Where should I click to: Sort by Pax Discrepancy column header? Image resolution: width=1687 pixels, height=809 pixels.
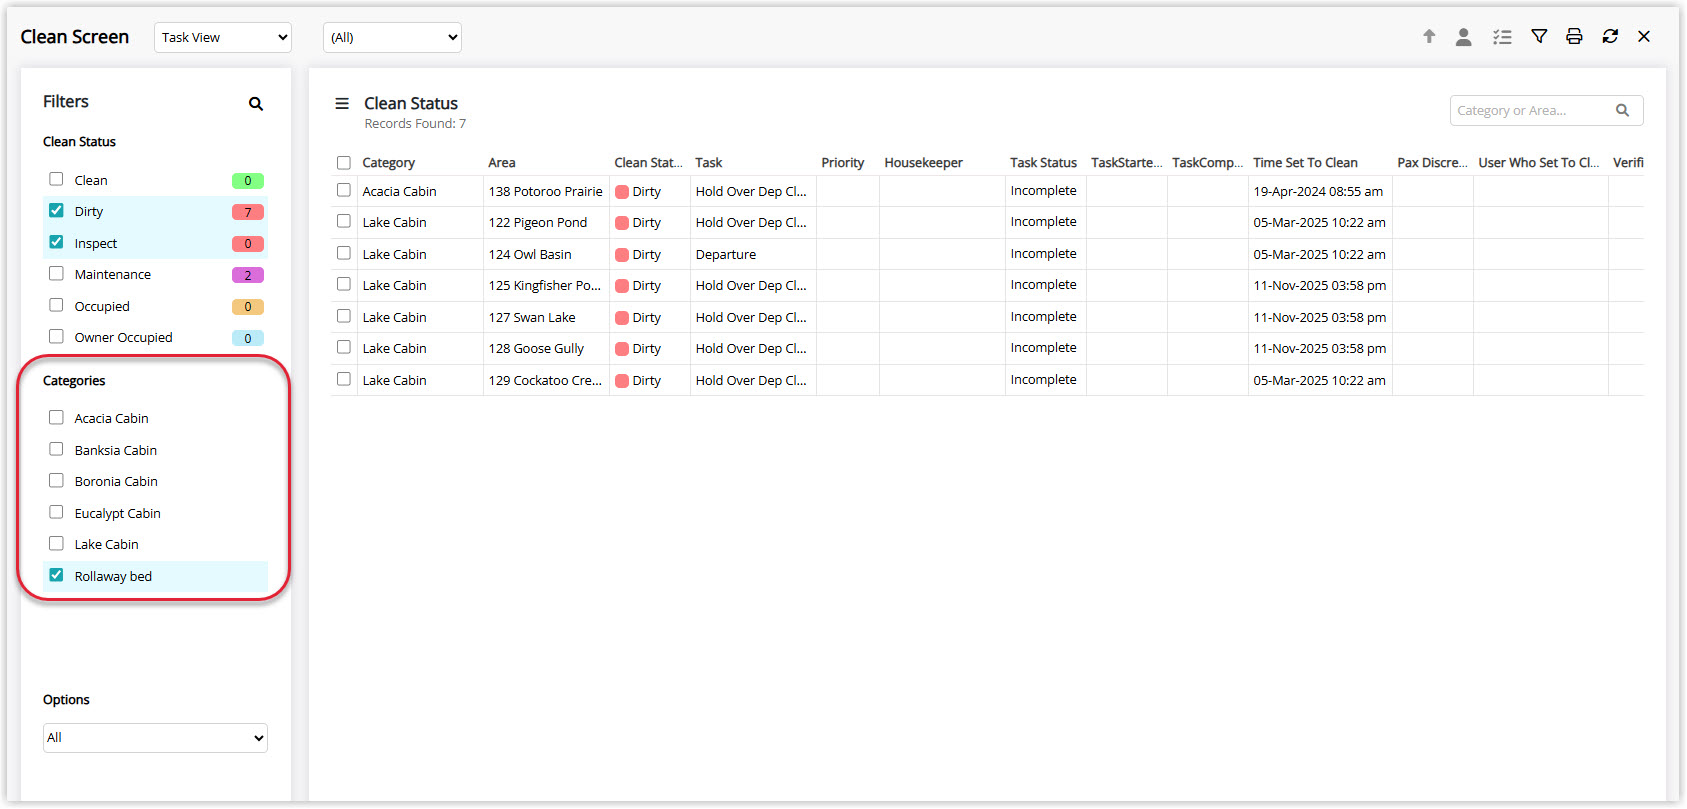point(1432,163)
